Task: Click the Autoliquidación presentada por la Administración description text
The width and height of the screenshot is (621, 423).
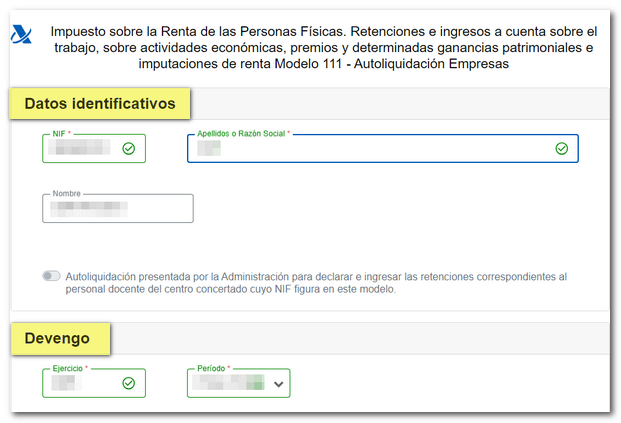Action: [x=320, y=283]
